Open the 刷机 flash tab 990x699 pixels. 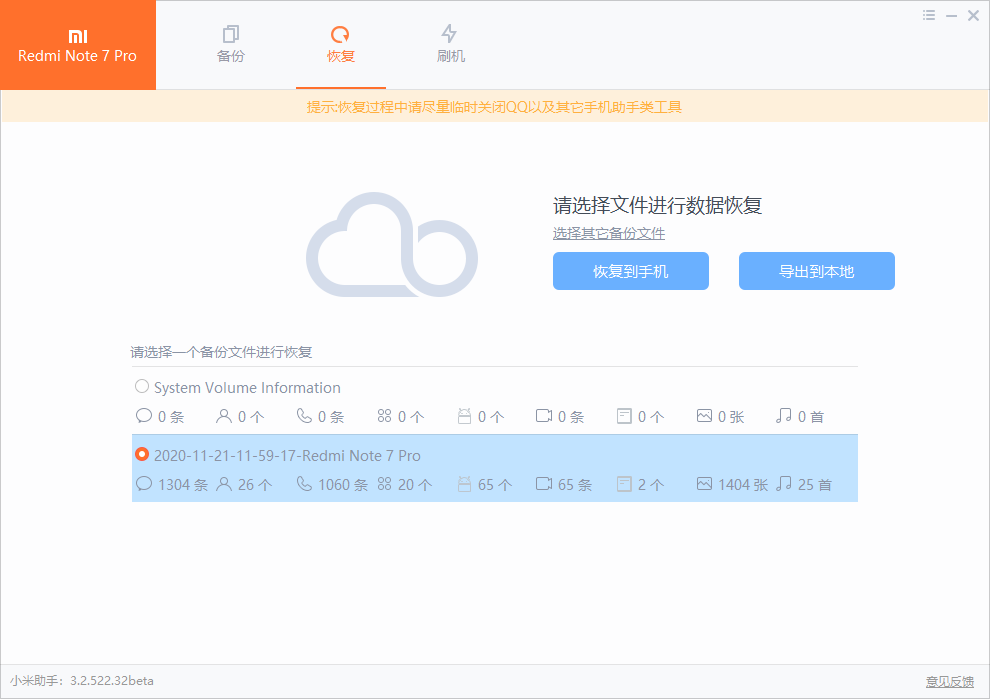450,44
